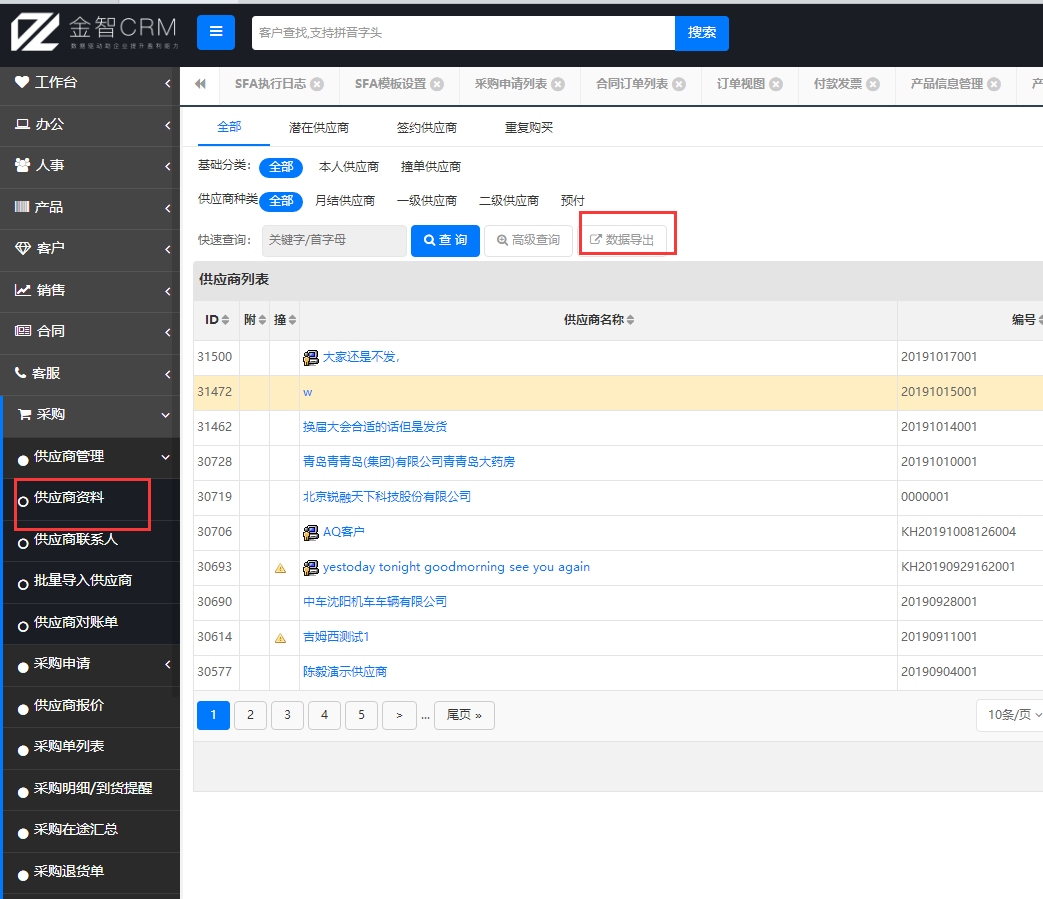Click the double-arrow tab scroll left icon
1043x899 pixels.
click(x=200, y=84)
